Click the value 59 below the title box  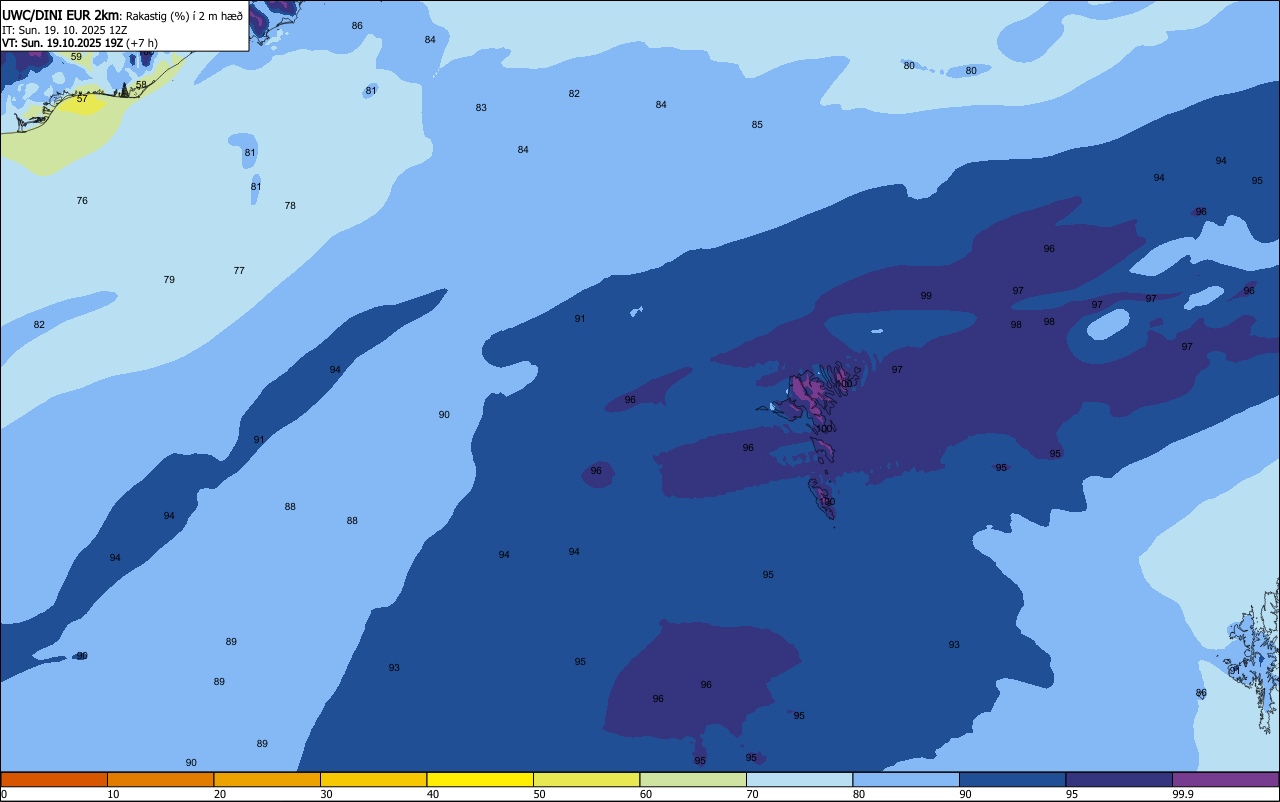pyautogui.click(x=76, y=57)
